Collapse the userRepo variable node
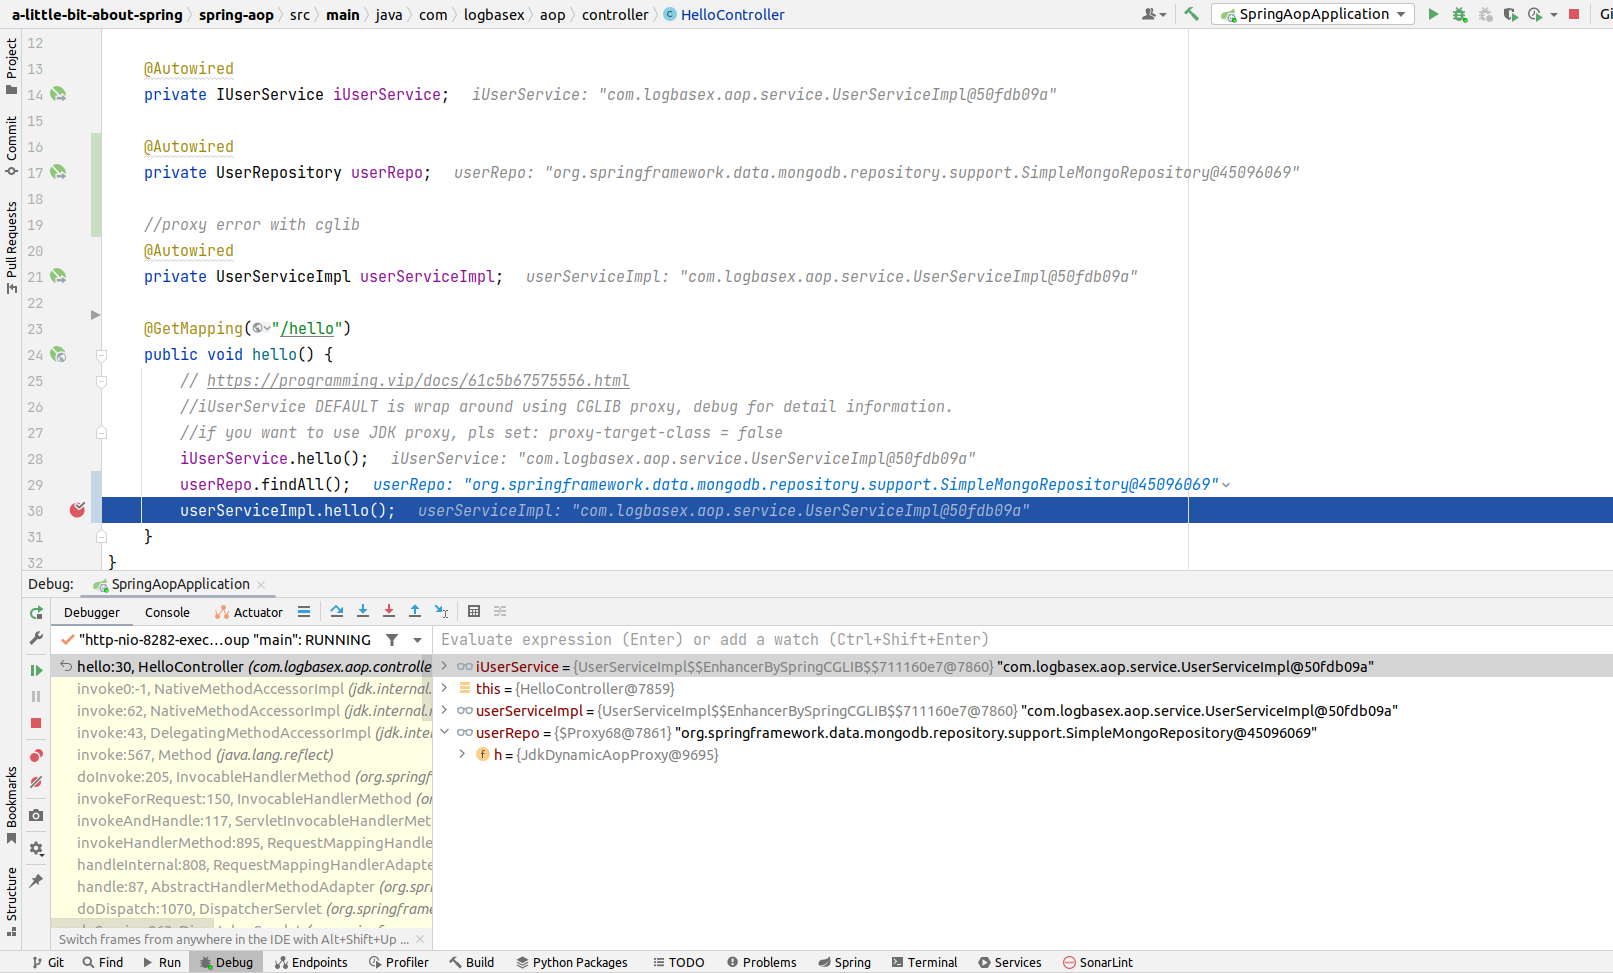This screenshot has width=1613, height=973. [445, 733]
